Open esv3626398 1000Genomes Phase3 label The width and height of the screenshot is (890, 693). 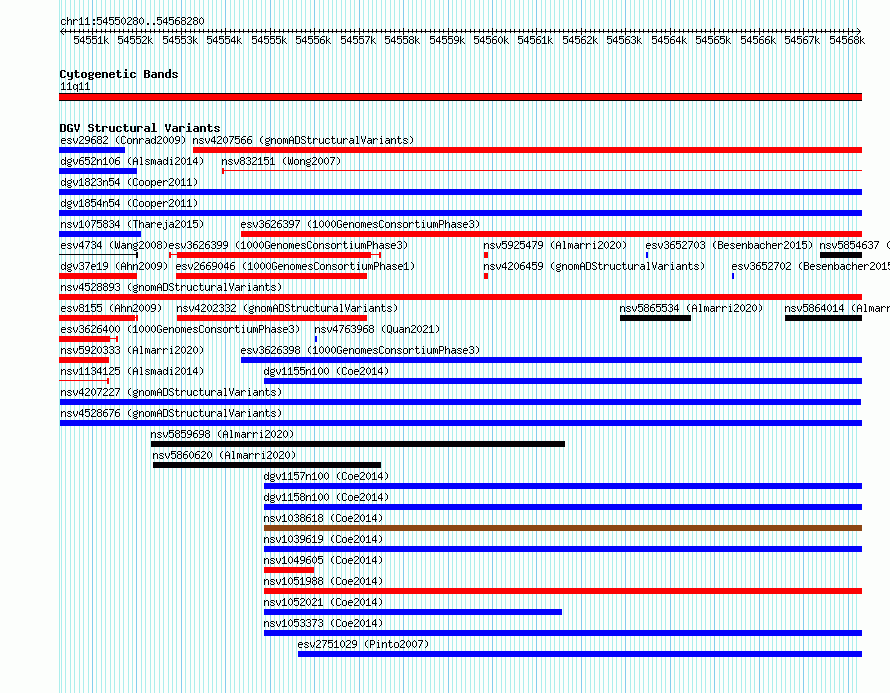(360, 350)
